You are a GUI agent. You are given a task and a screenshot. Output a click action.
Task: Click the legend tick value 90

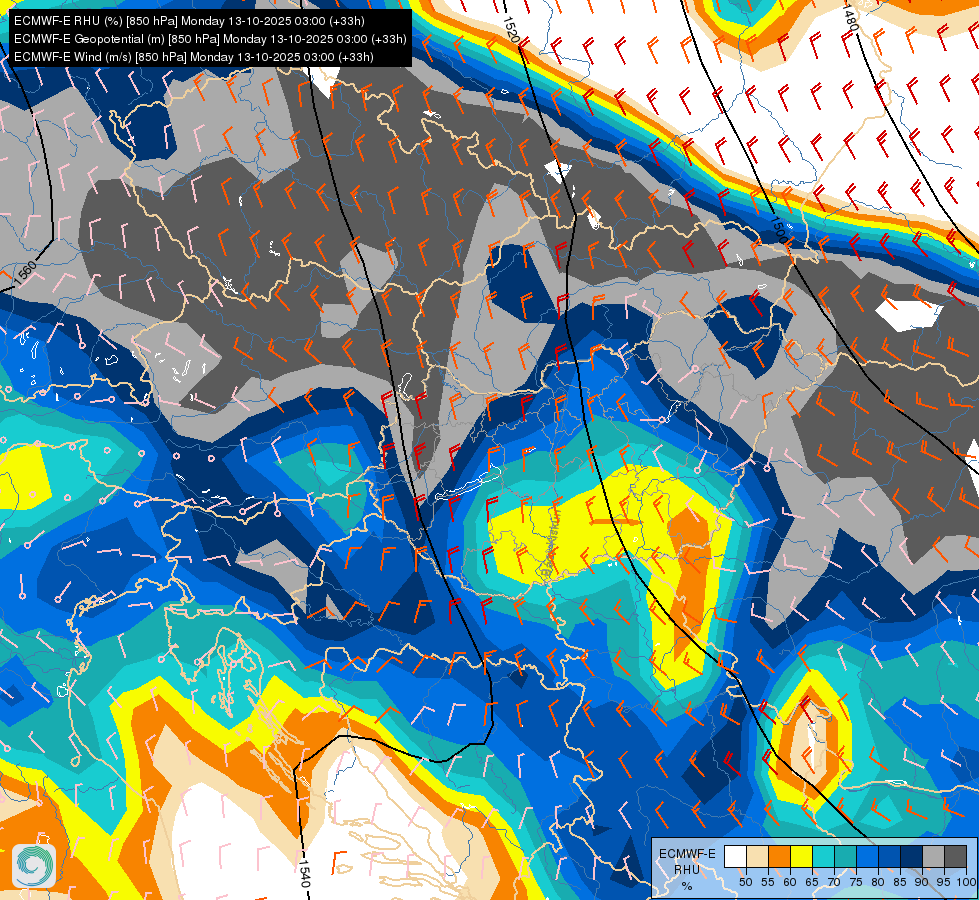tap(922, 882)
